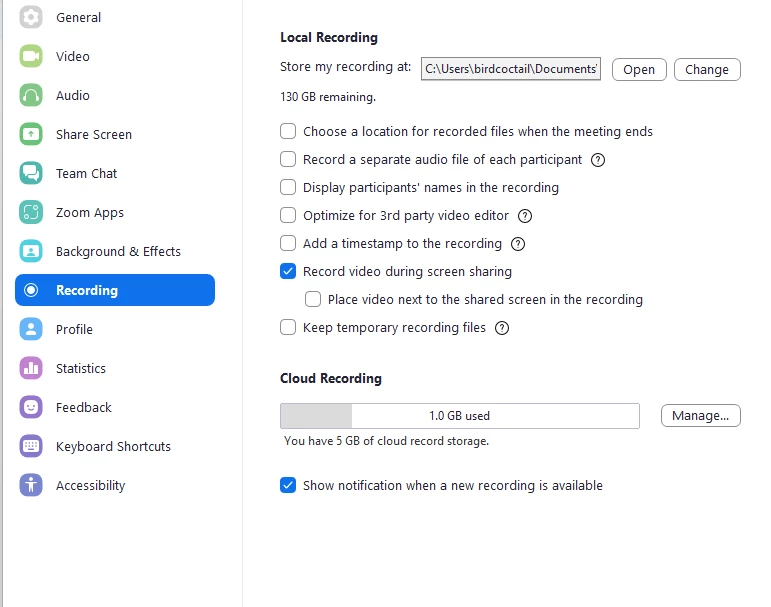
Task: Click the 'Store my recording at:' label
Action: coord(346,67)
